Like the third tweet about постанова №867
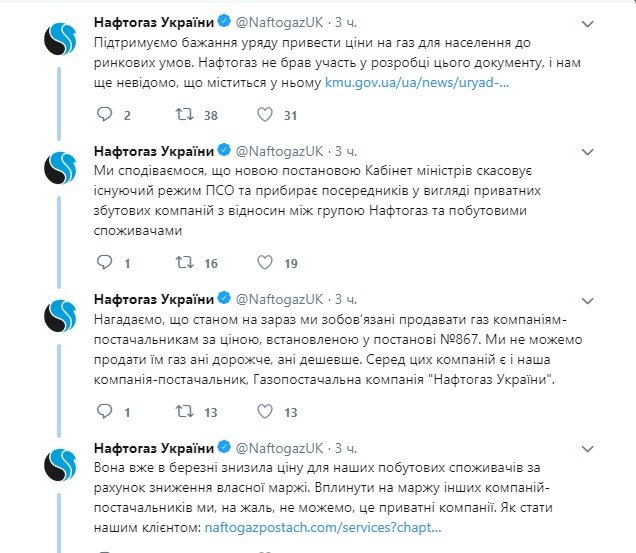The height and width of the screenshot is (553, 636). pos(265,412)
